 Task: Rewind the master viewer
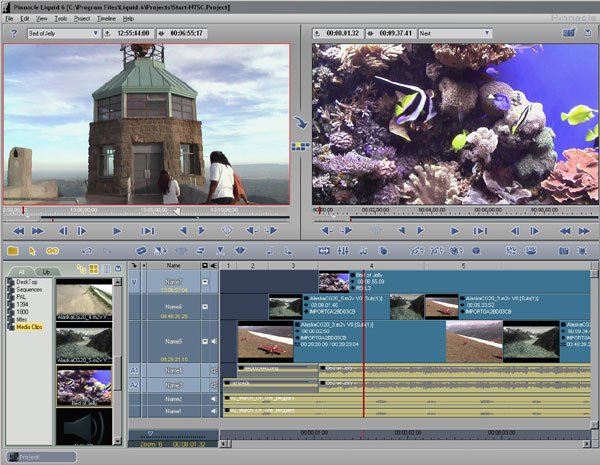(x=565, y=231)
